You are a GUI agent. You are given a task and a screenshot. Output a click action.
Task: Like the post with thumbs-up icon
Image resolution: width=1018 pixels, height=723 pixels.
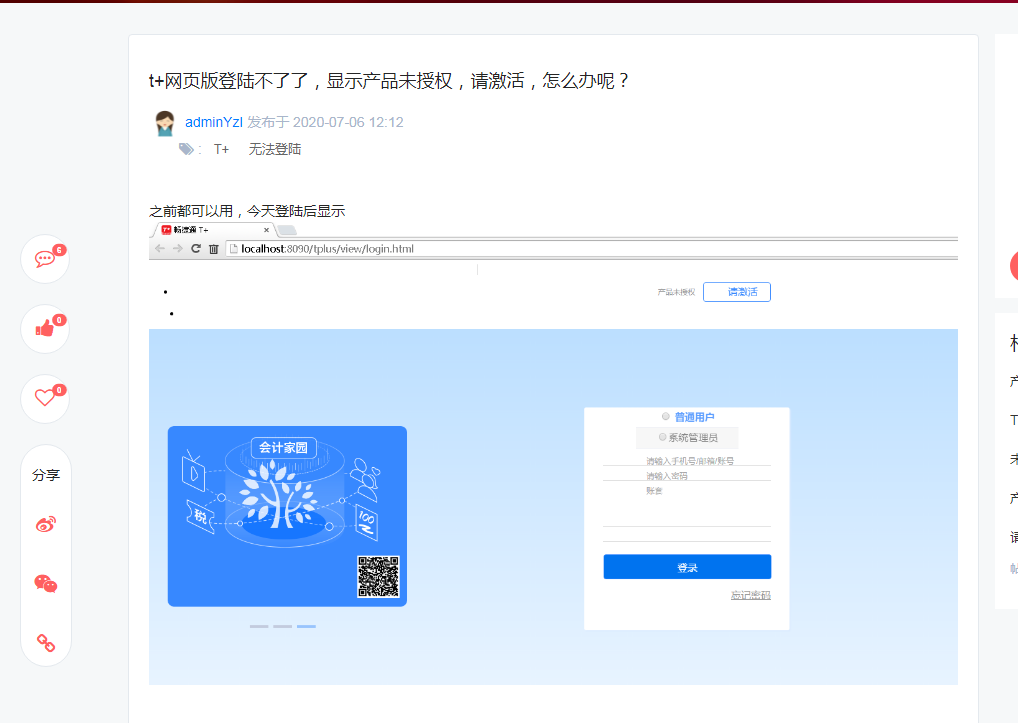pyautogui.click(x=45, y=329)
